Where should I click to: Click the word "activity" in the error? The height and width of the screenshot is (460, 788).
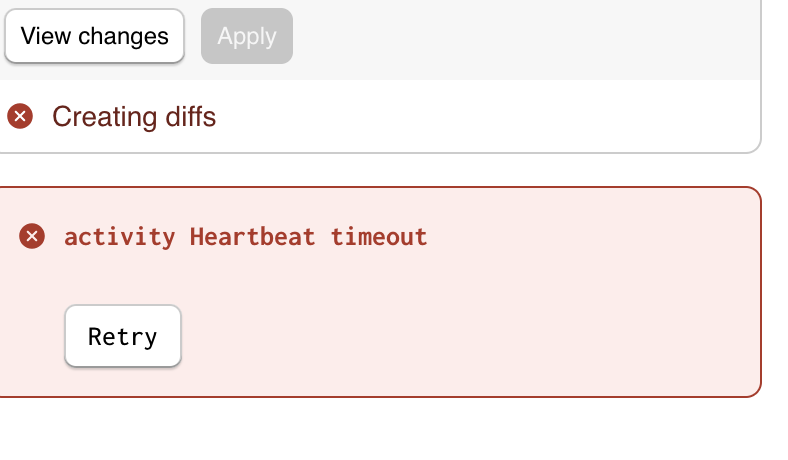[x=120, y=237]
